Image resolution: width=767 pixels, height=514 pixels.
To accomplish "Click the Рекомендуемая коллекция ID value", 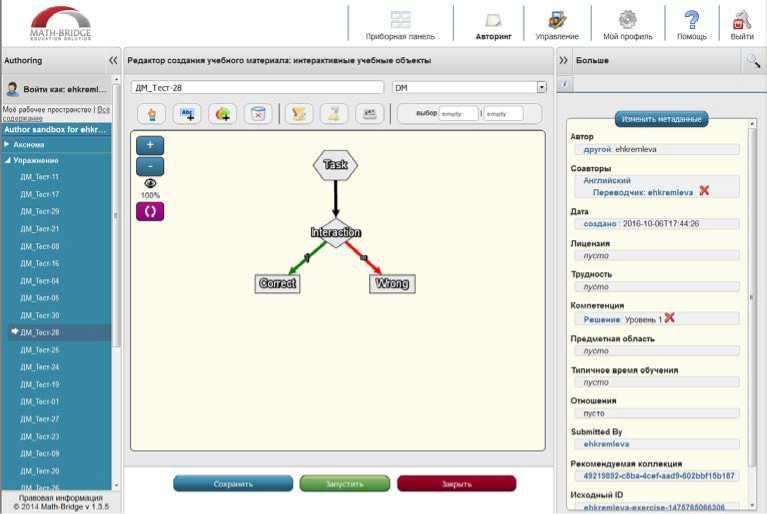I will coord(658,475).
